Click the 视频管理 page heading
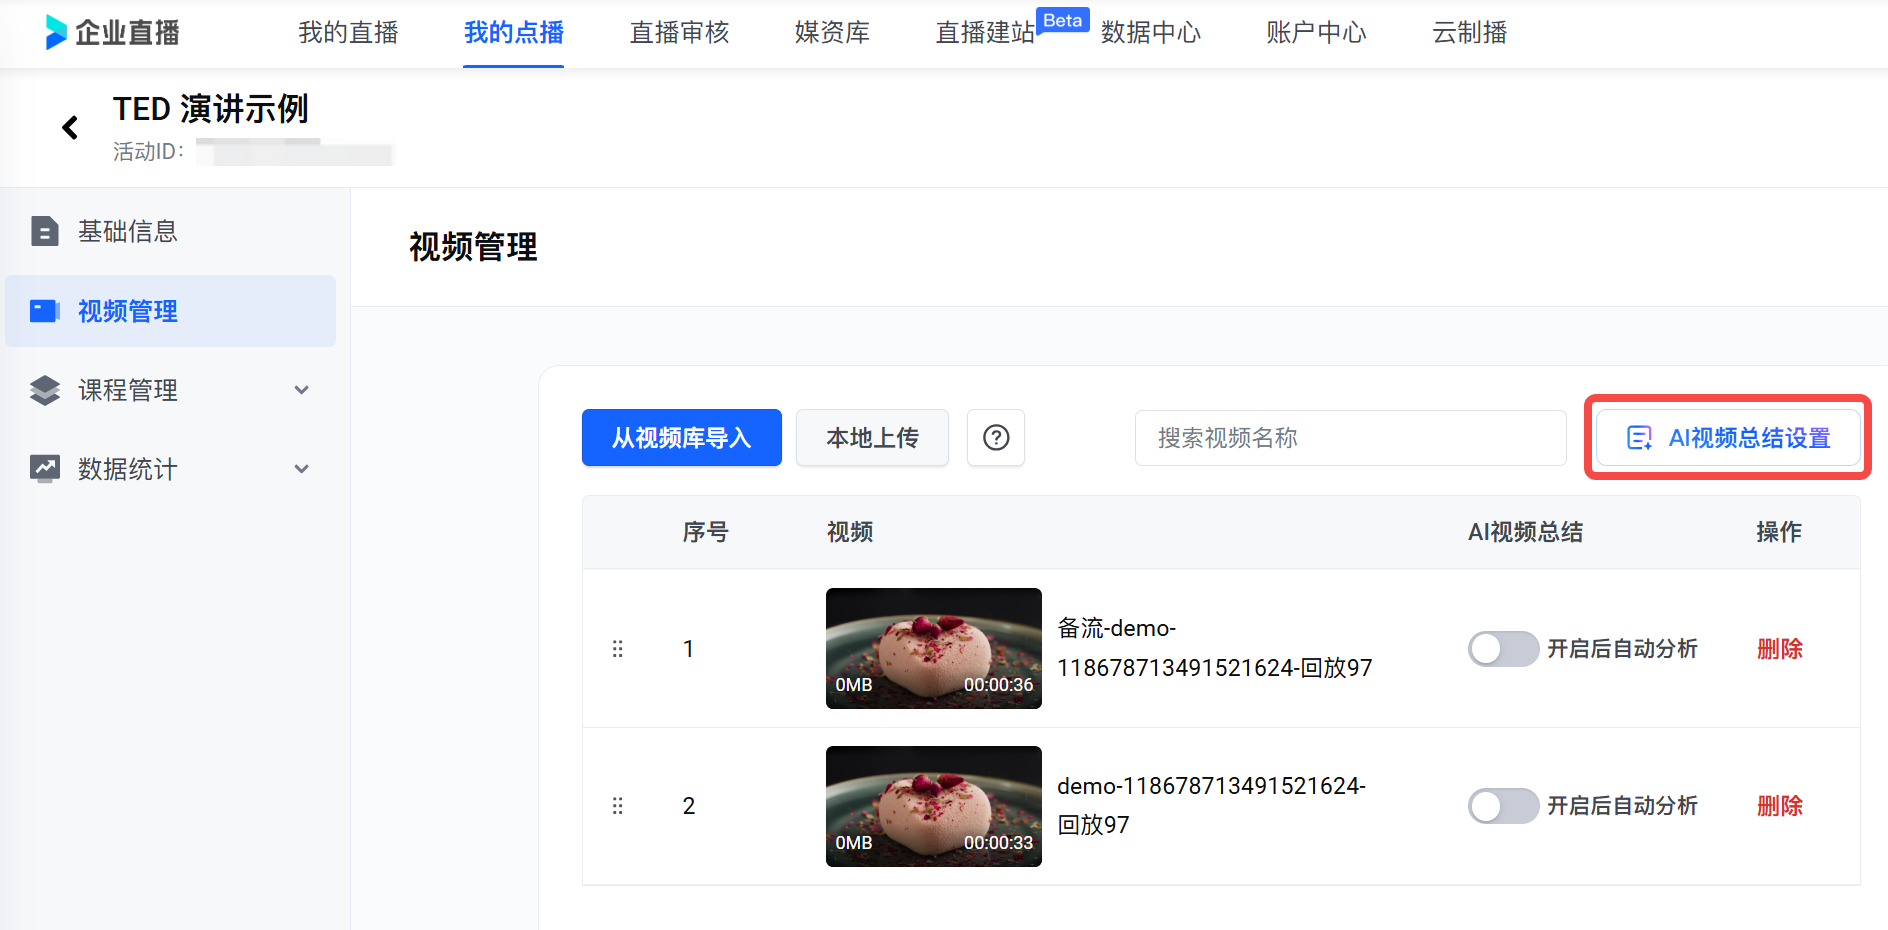Image resolution: width=1888 pixels, height=930 pixels. click(x=473, y=247)
